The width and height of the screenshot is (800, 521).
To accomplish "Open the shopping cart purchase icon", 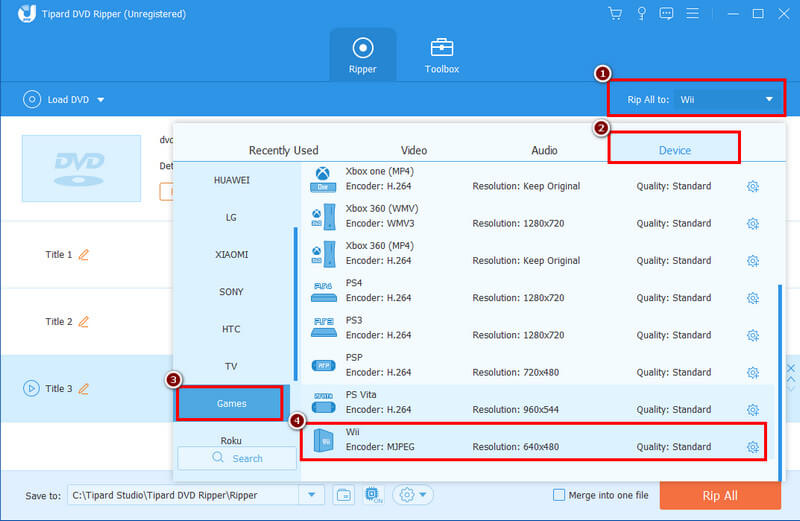I will (615, 13).
